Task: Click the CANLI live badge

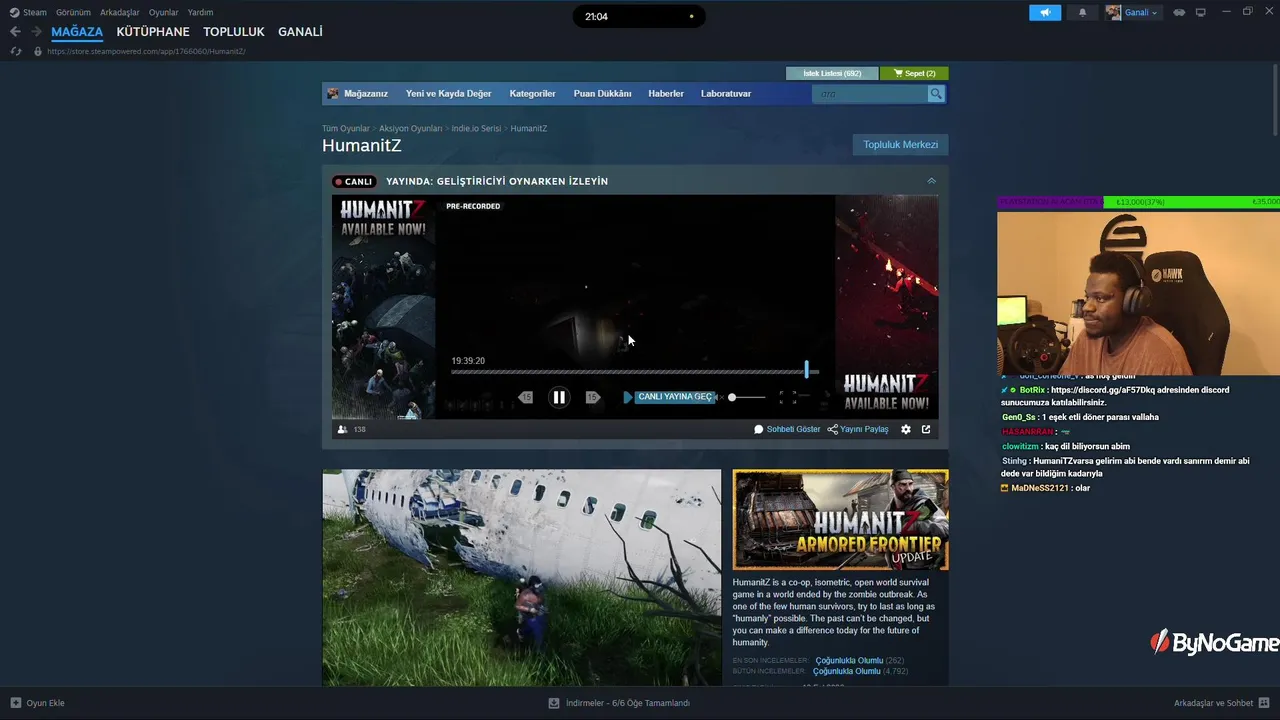Action: click(x=353, y=182)
